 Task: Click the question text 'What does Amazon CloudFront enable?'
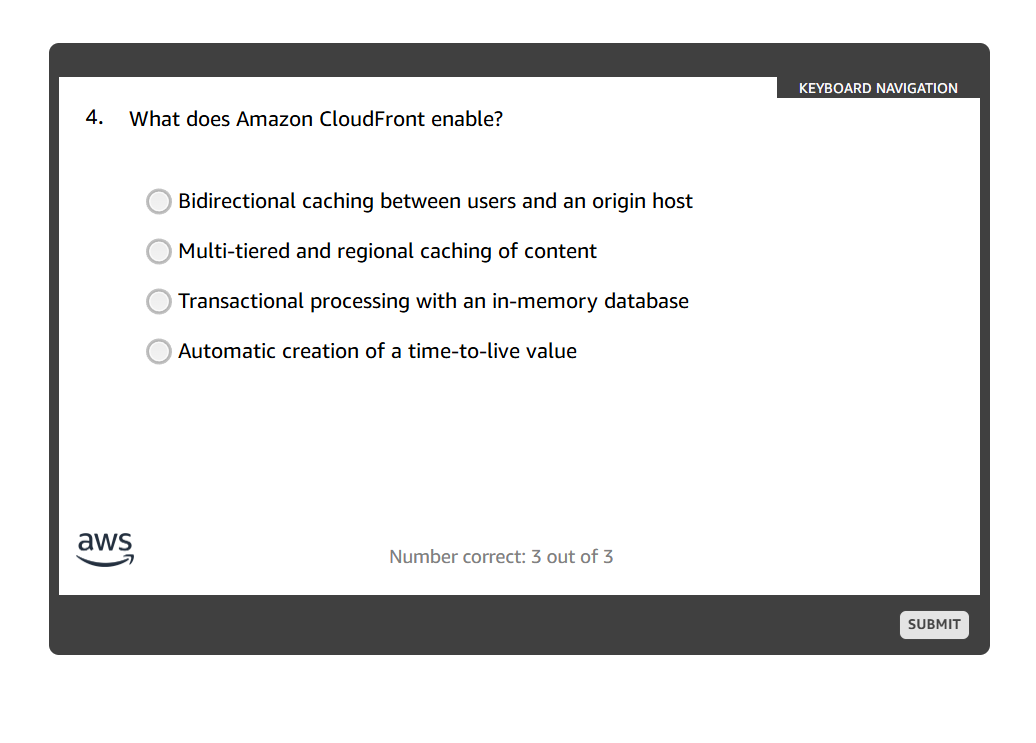[316, 119]
